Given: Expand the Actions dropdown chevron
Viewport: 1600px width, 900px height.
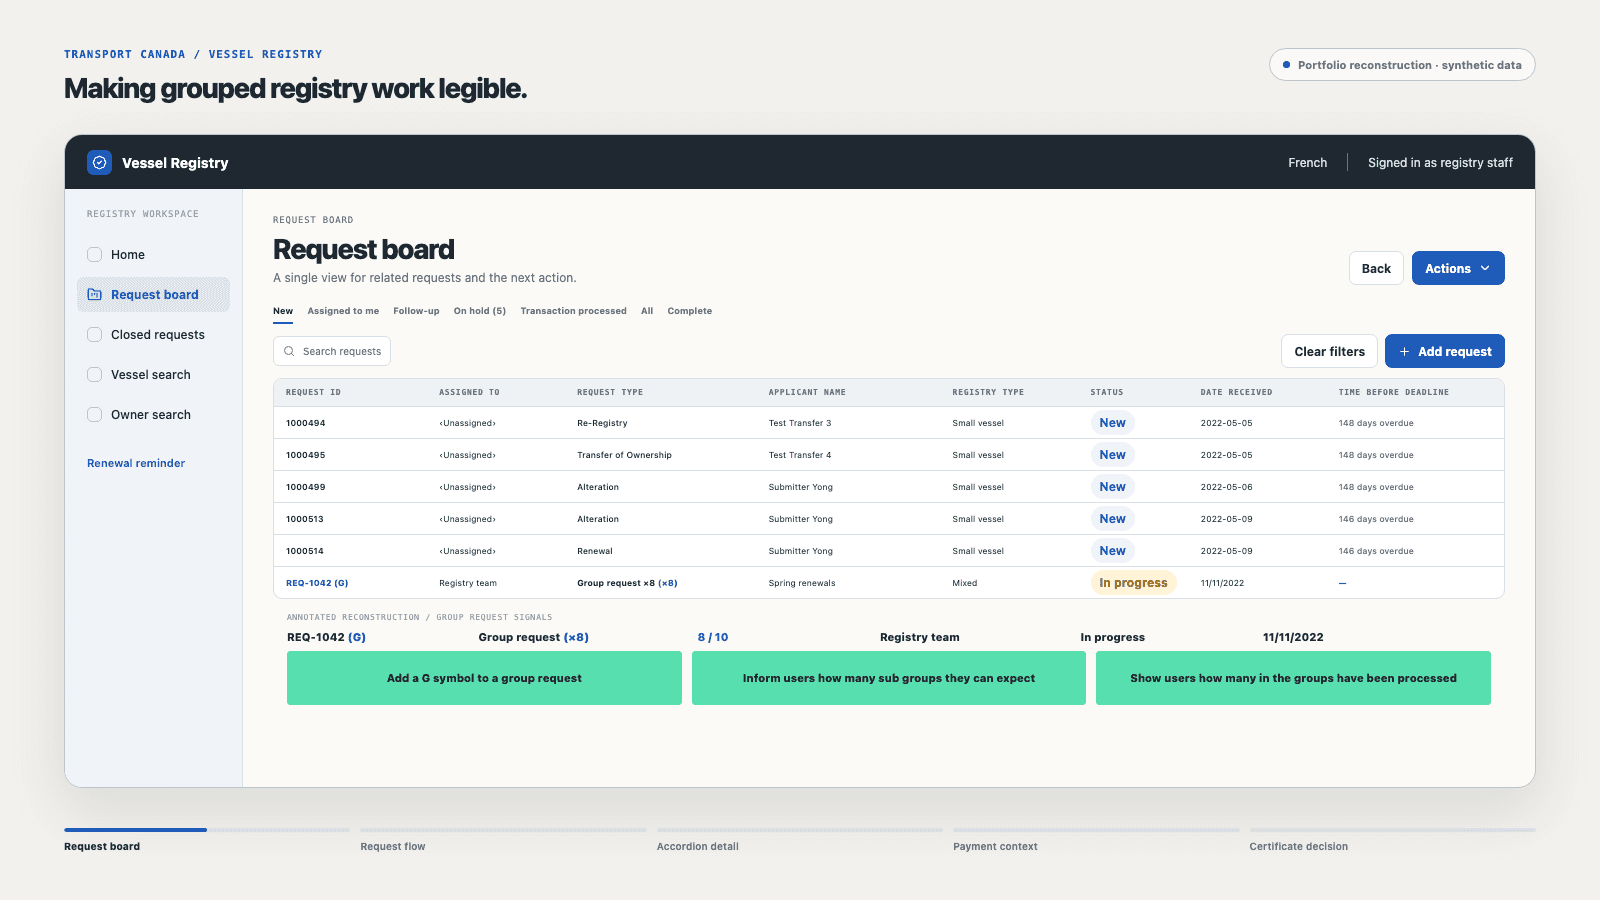Looking at the screenshot, I should (x=1485, y=268).
